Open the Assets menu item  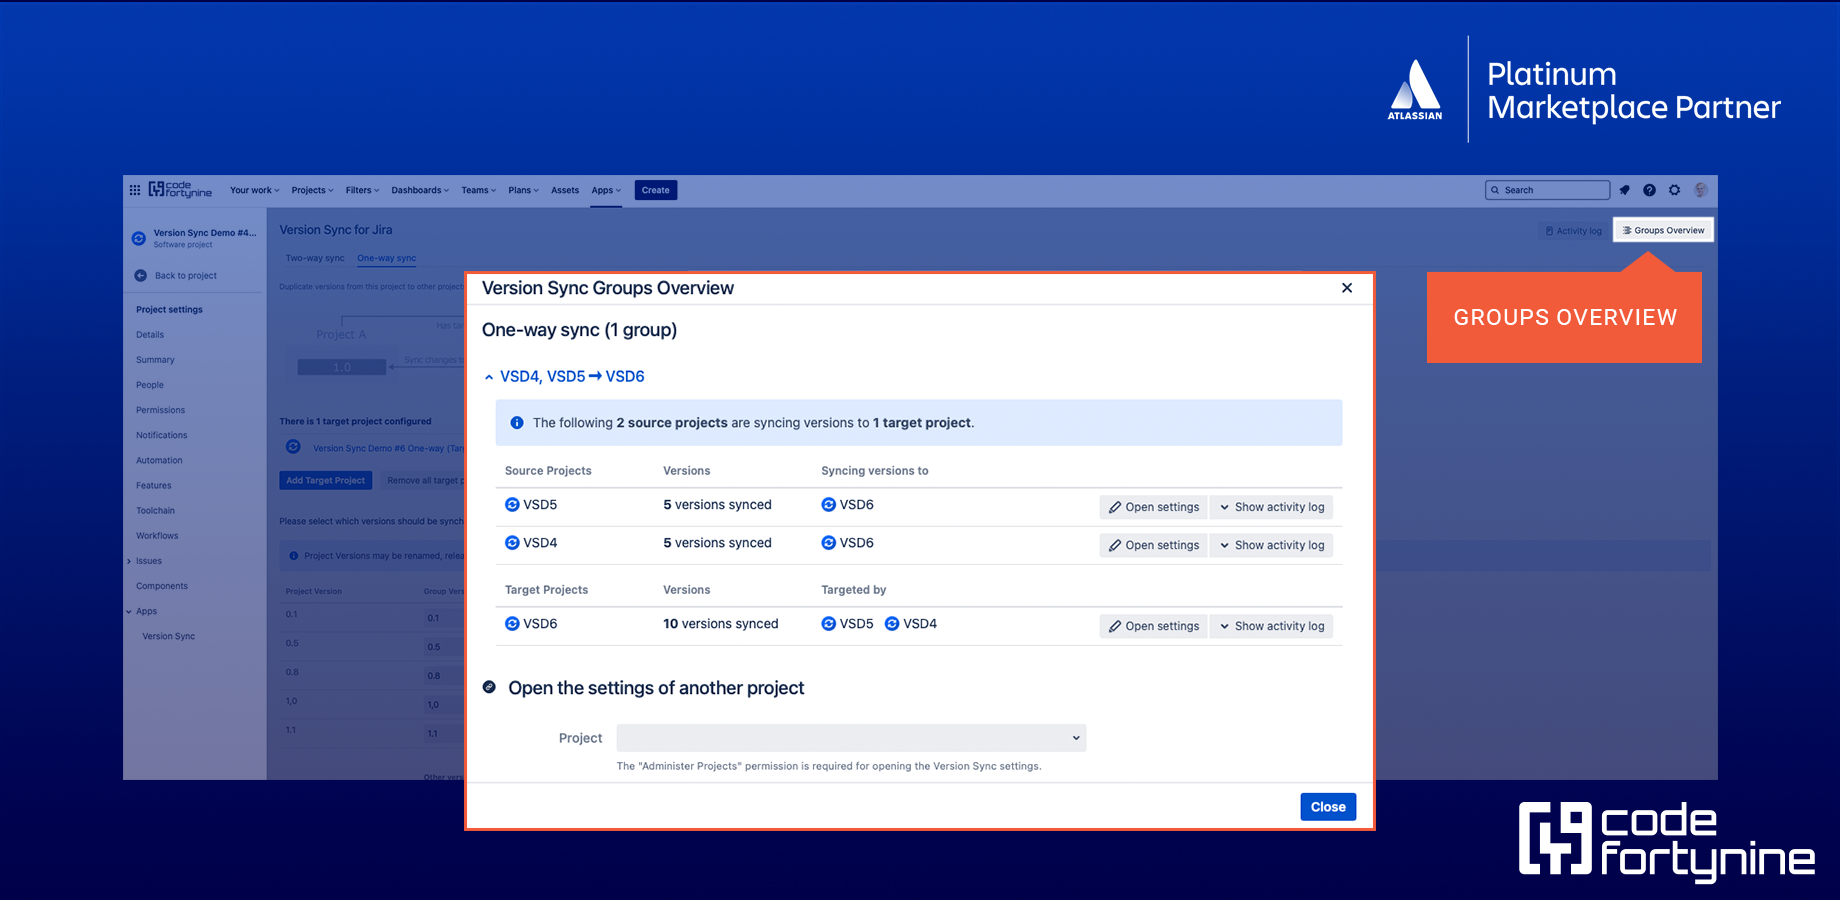pos(565,190)
